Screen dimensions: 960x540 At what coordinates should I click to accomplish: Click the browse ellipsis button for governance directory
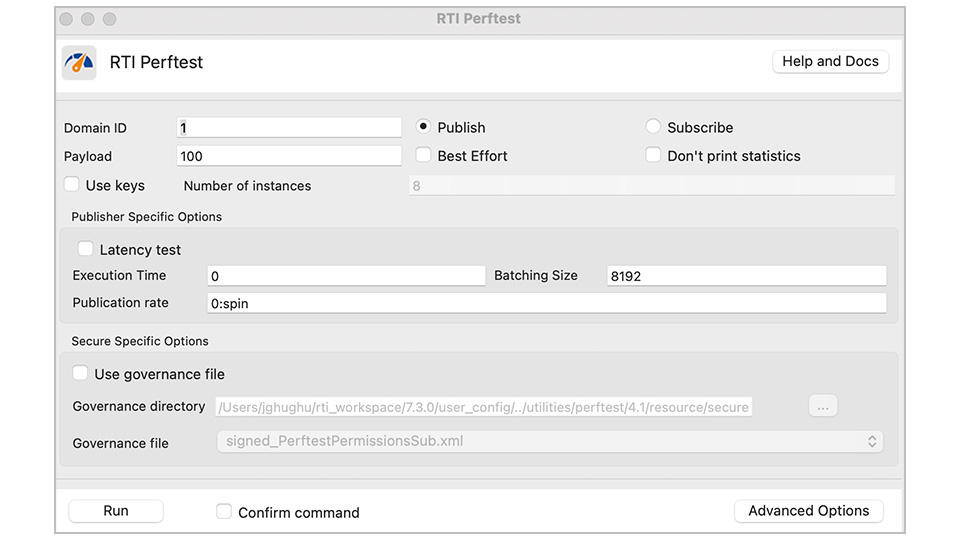pos(822,407)
